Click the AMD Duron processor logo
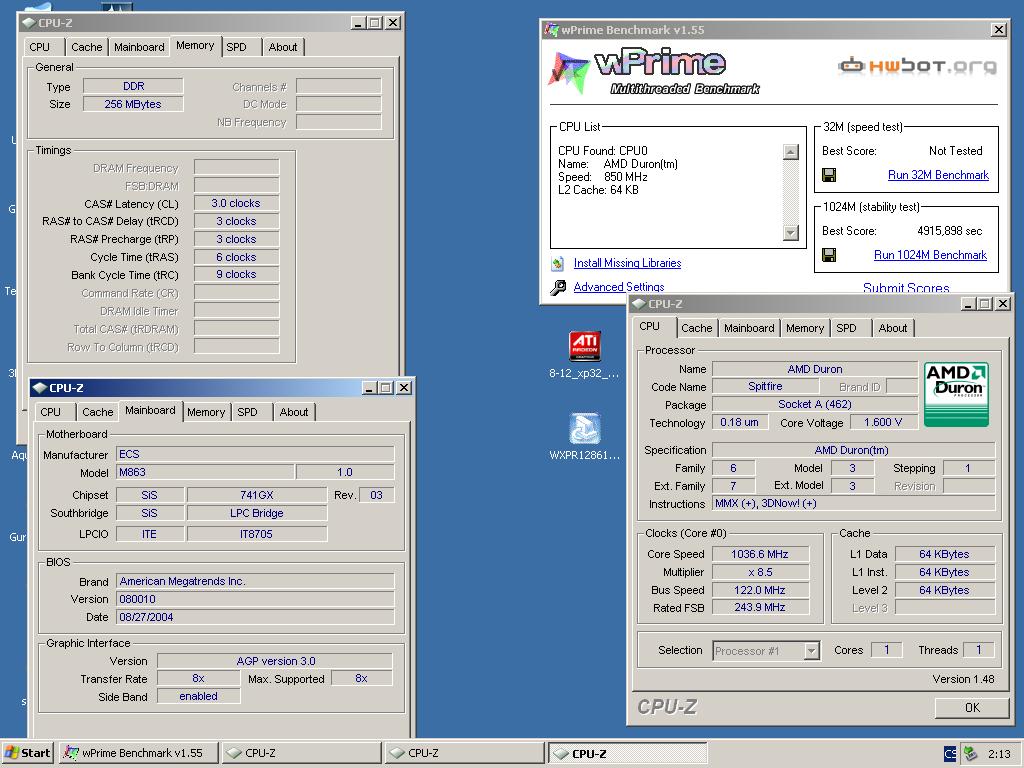This screenshot has height=768, width=1024. [x=956, y=394]
